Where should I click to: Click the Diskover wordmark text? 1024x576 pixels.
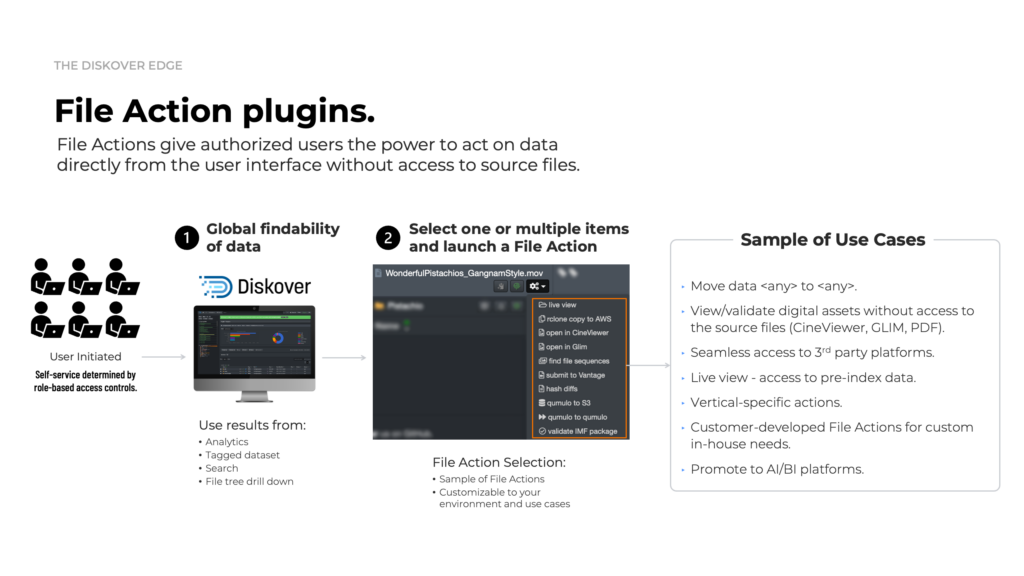click(x=274, y=287)
